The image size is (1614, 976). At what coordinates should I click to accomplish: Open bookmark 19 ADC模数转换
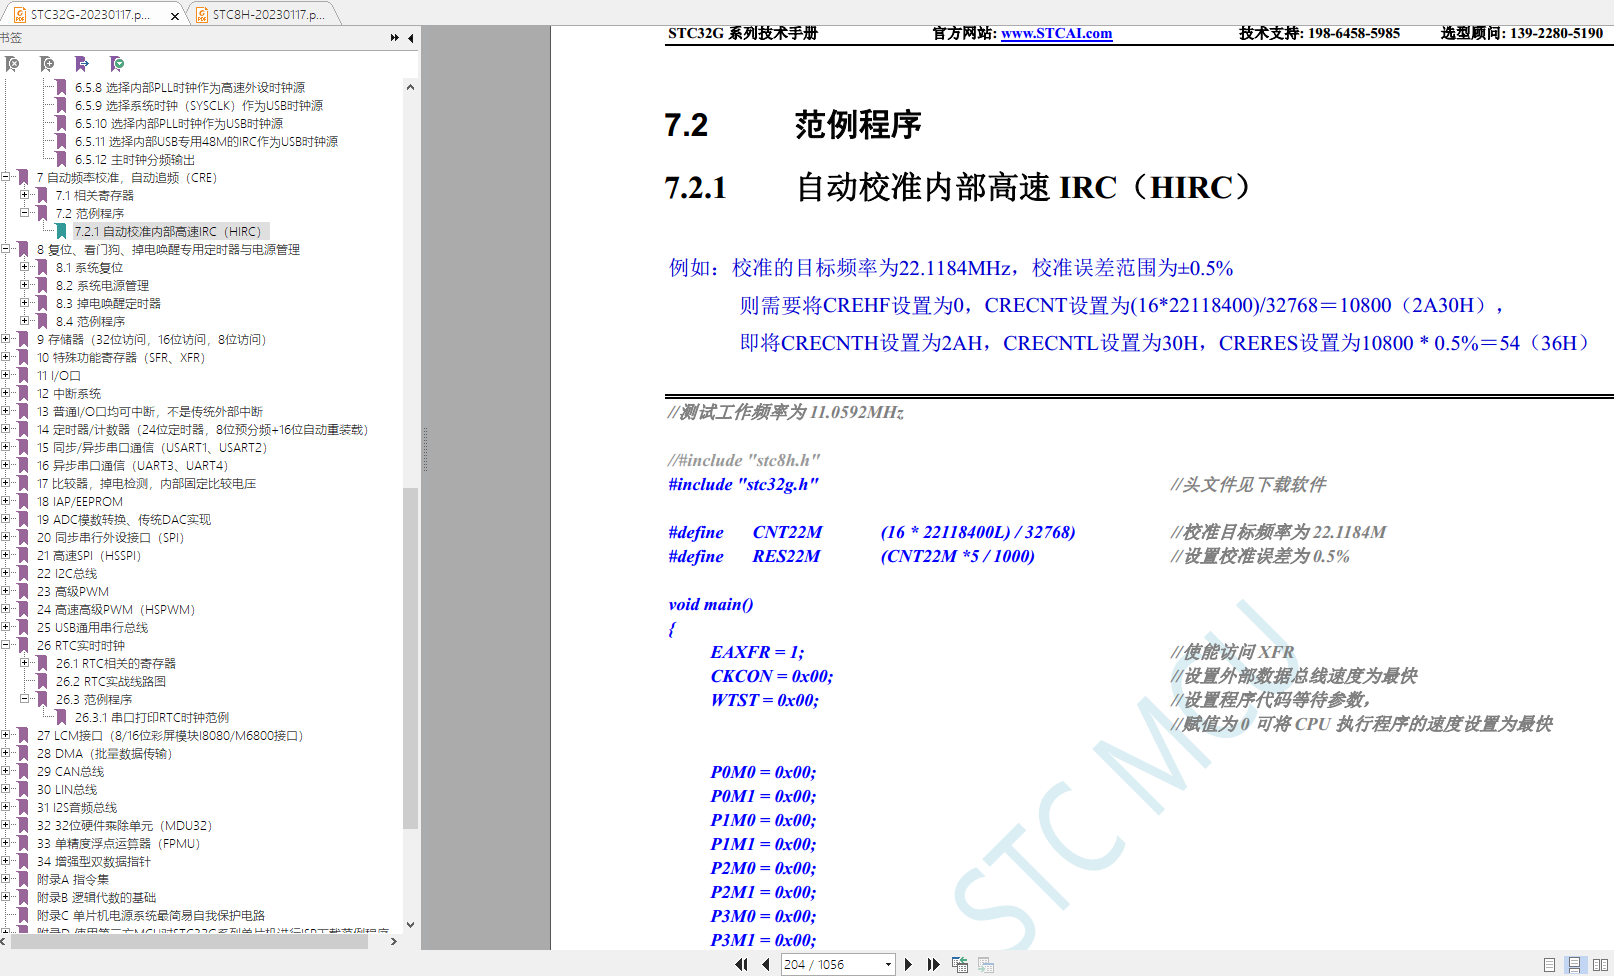(x=124, y=519)
